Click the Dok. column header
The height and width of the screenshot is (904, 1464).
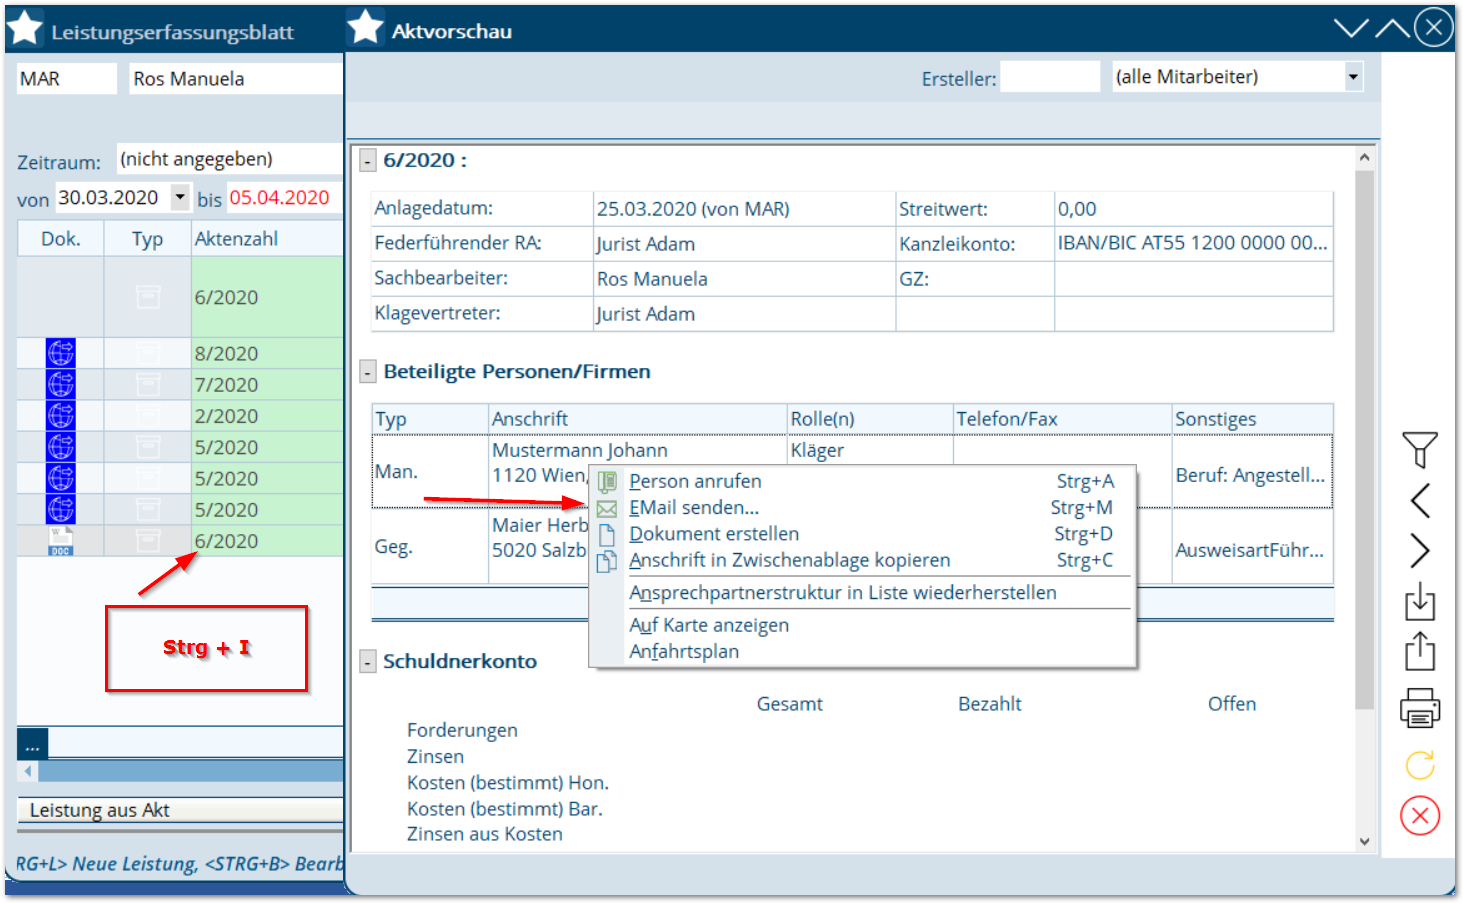pos(61,239)
